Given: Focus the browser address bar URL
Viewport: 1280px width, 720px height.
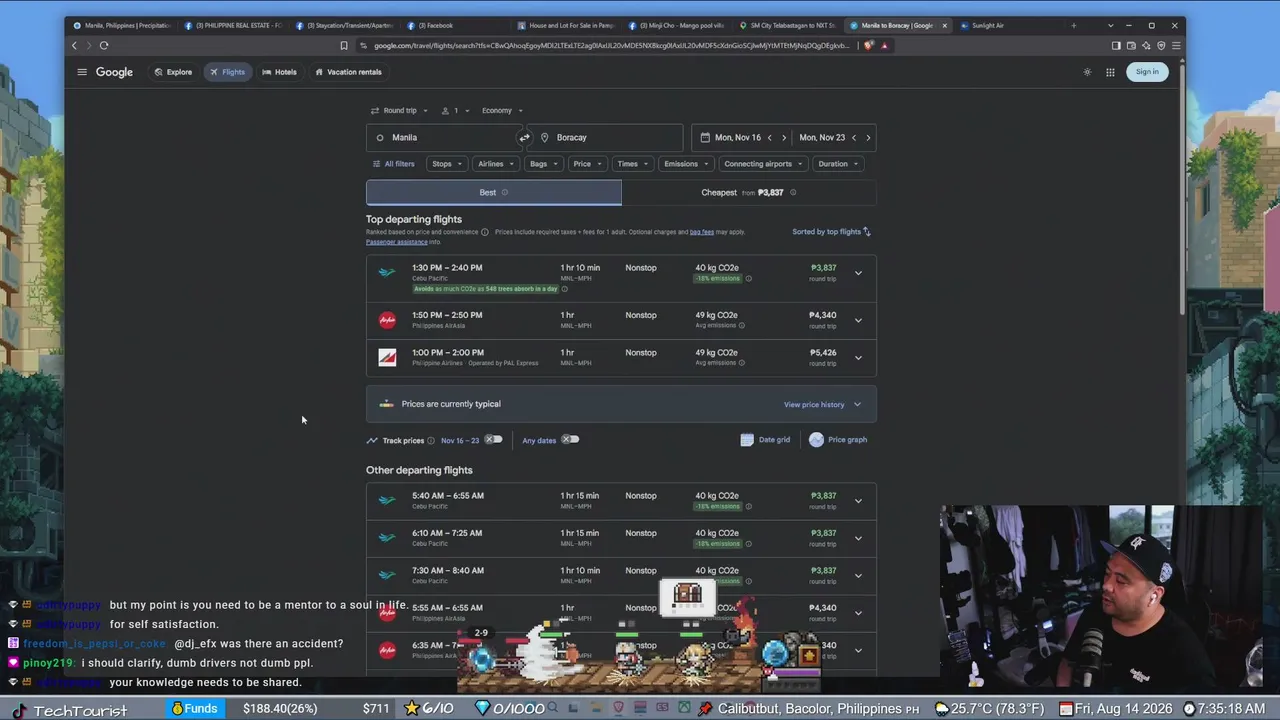Looking at the screenshot, I should point(611,45).
